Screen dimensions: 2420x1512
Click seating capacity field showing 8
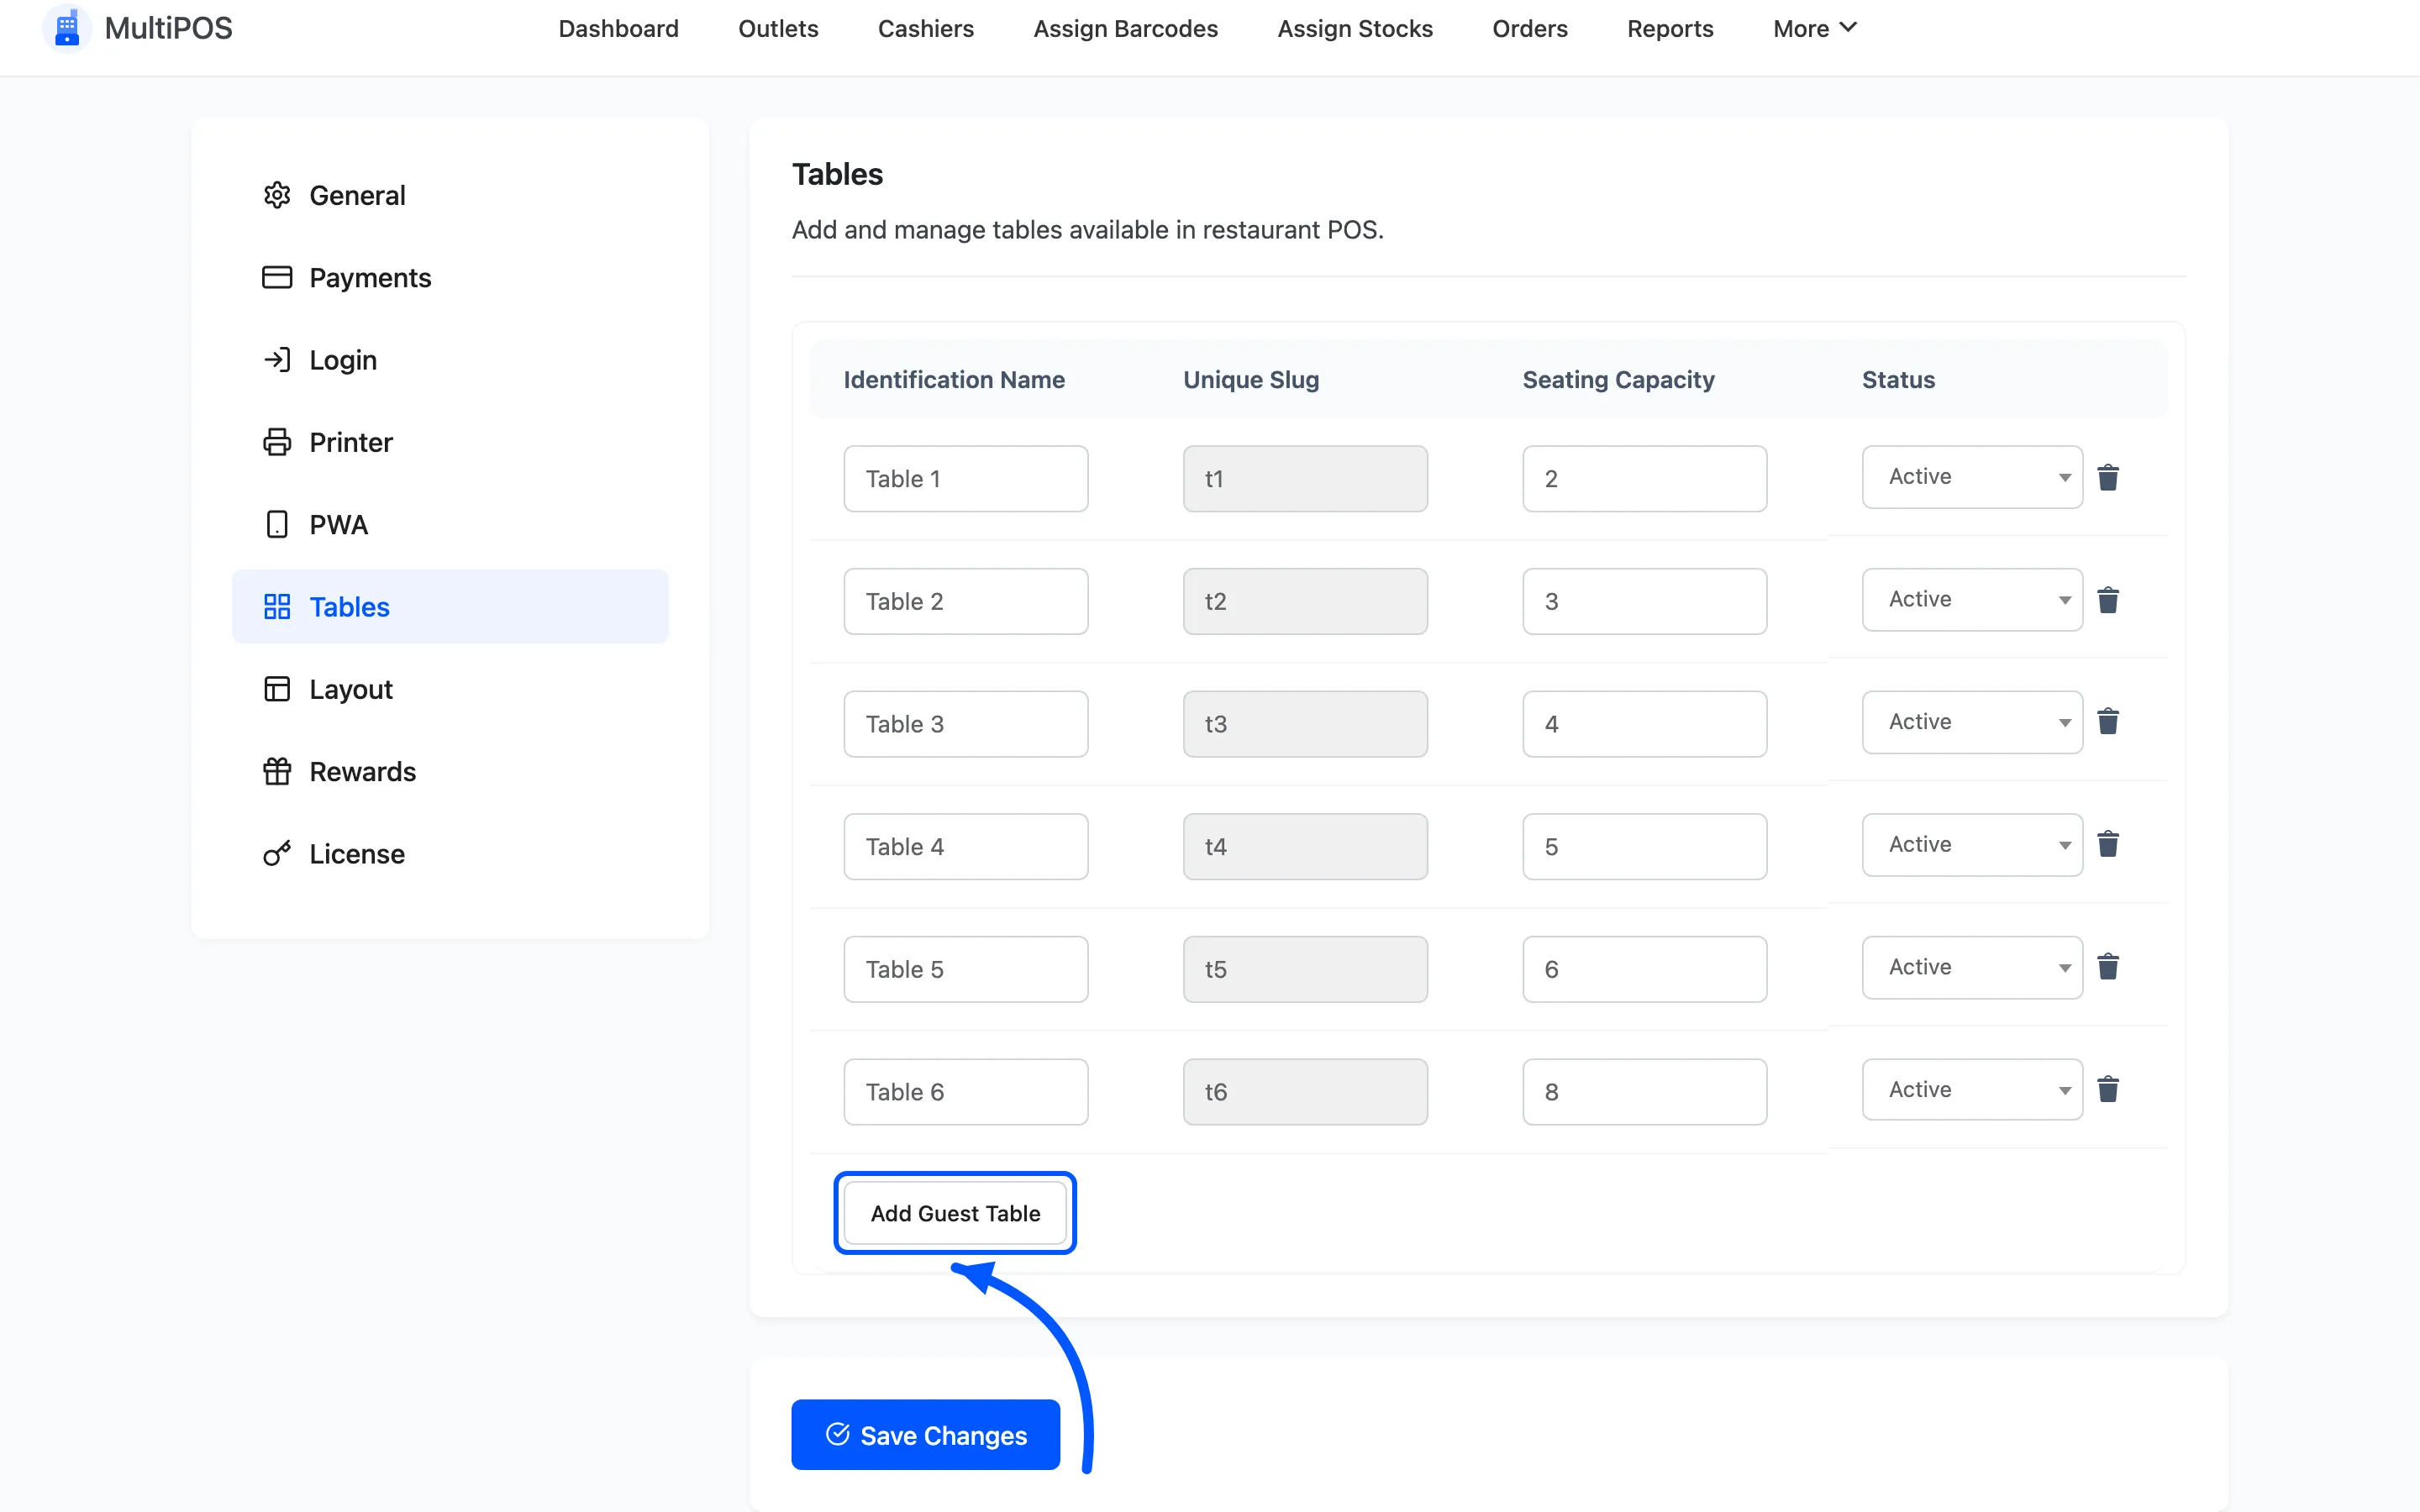(x=1644, y=1092)
